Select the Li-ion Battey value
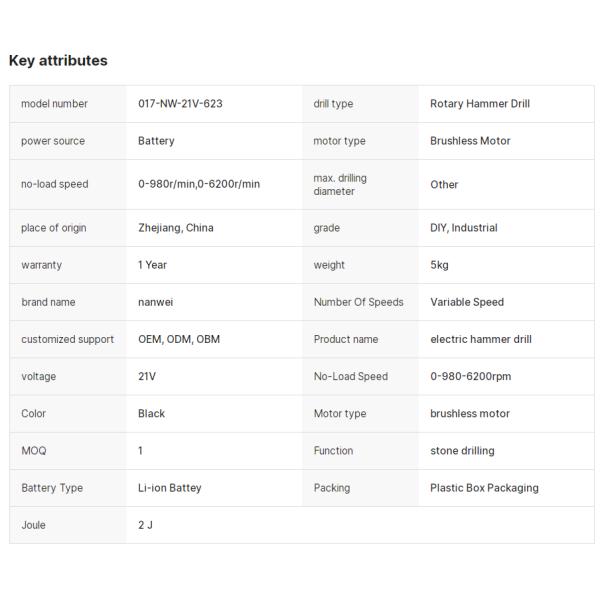 (x=169, y=488)
